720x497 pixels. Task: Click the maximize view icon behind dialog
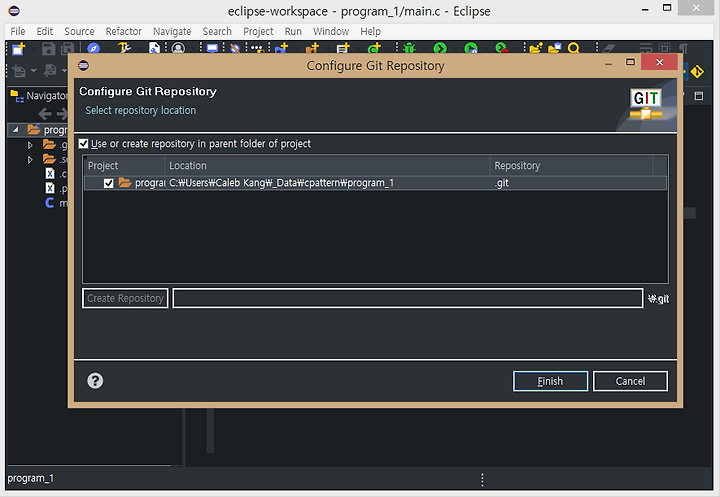pos(699,96)
